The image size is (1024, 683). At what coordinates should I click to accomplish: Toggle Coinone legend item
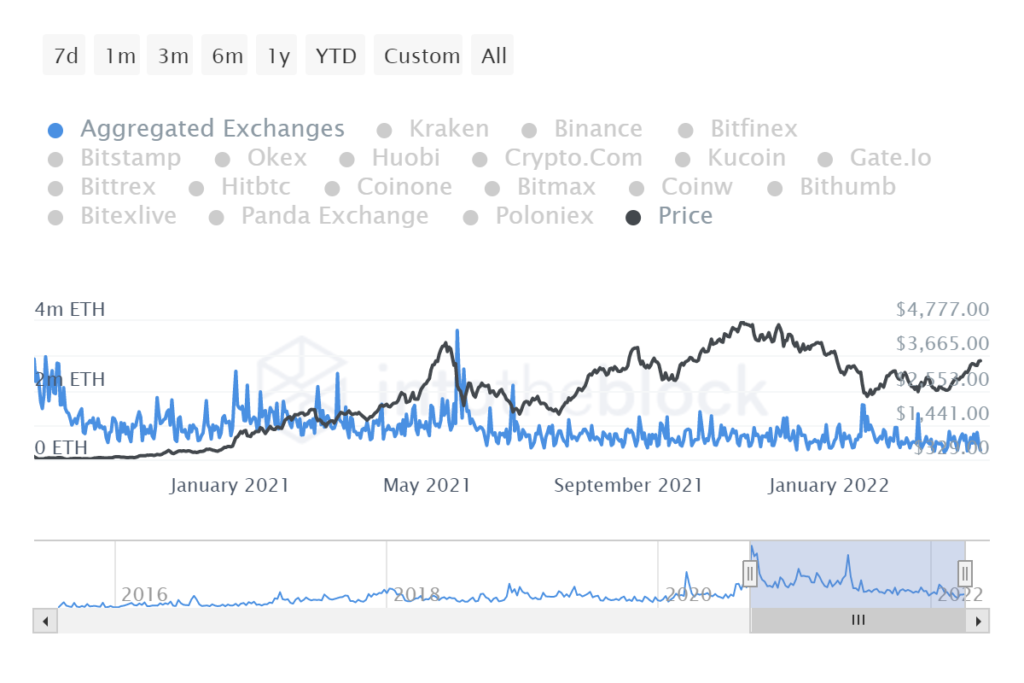coord(389,187)
